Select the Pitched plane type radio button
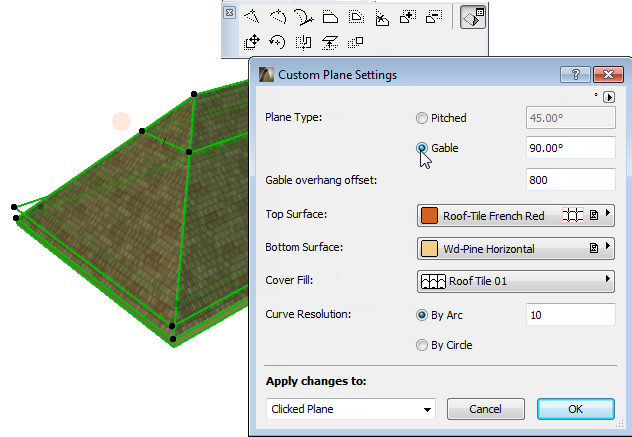Screen dimensions: 632x437 (422, 118)
